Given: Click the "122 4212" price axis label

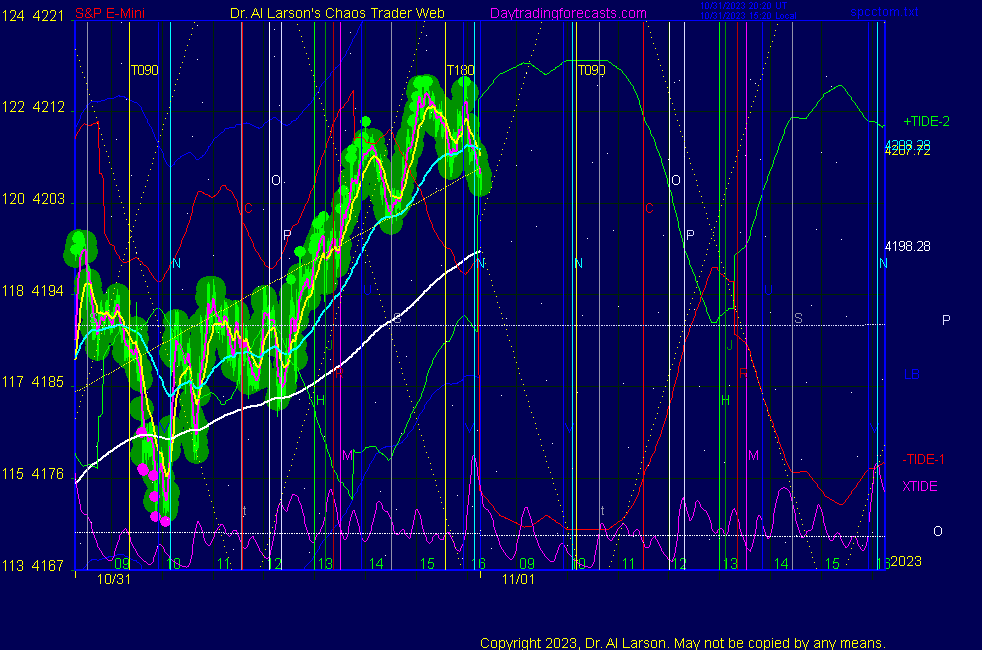Looking at the screenshot, I should 33,107.
